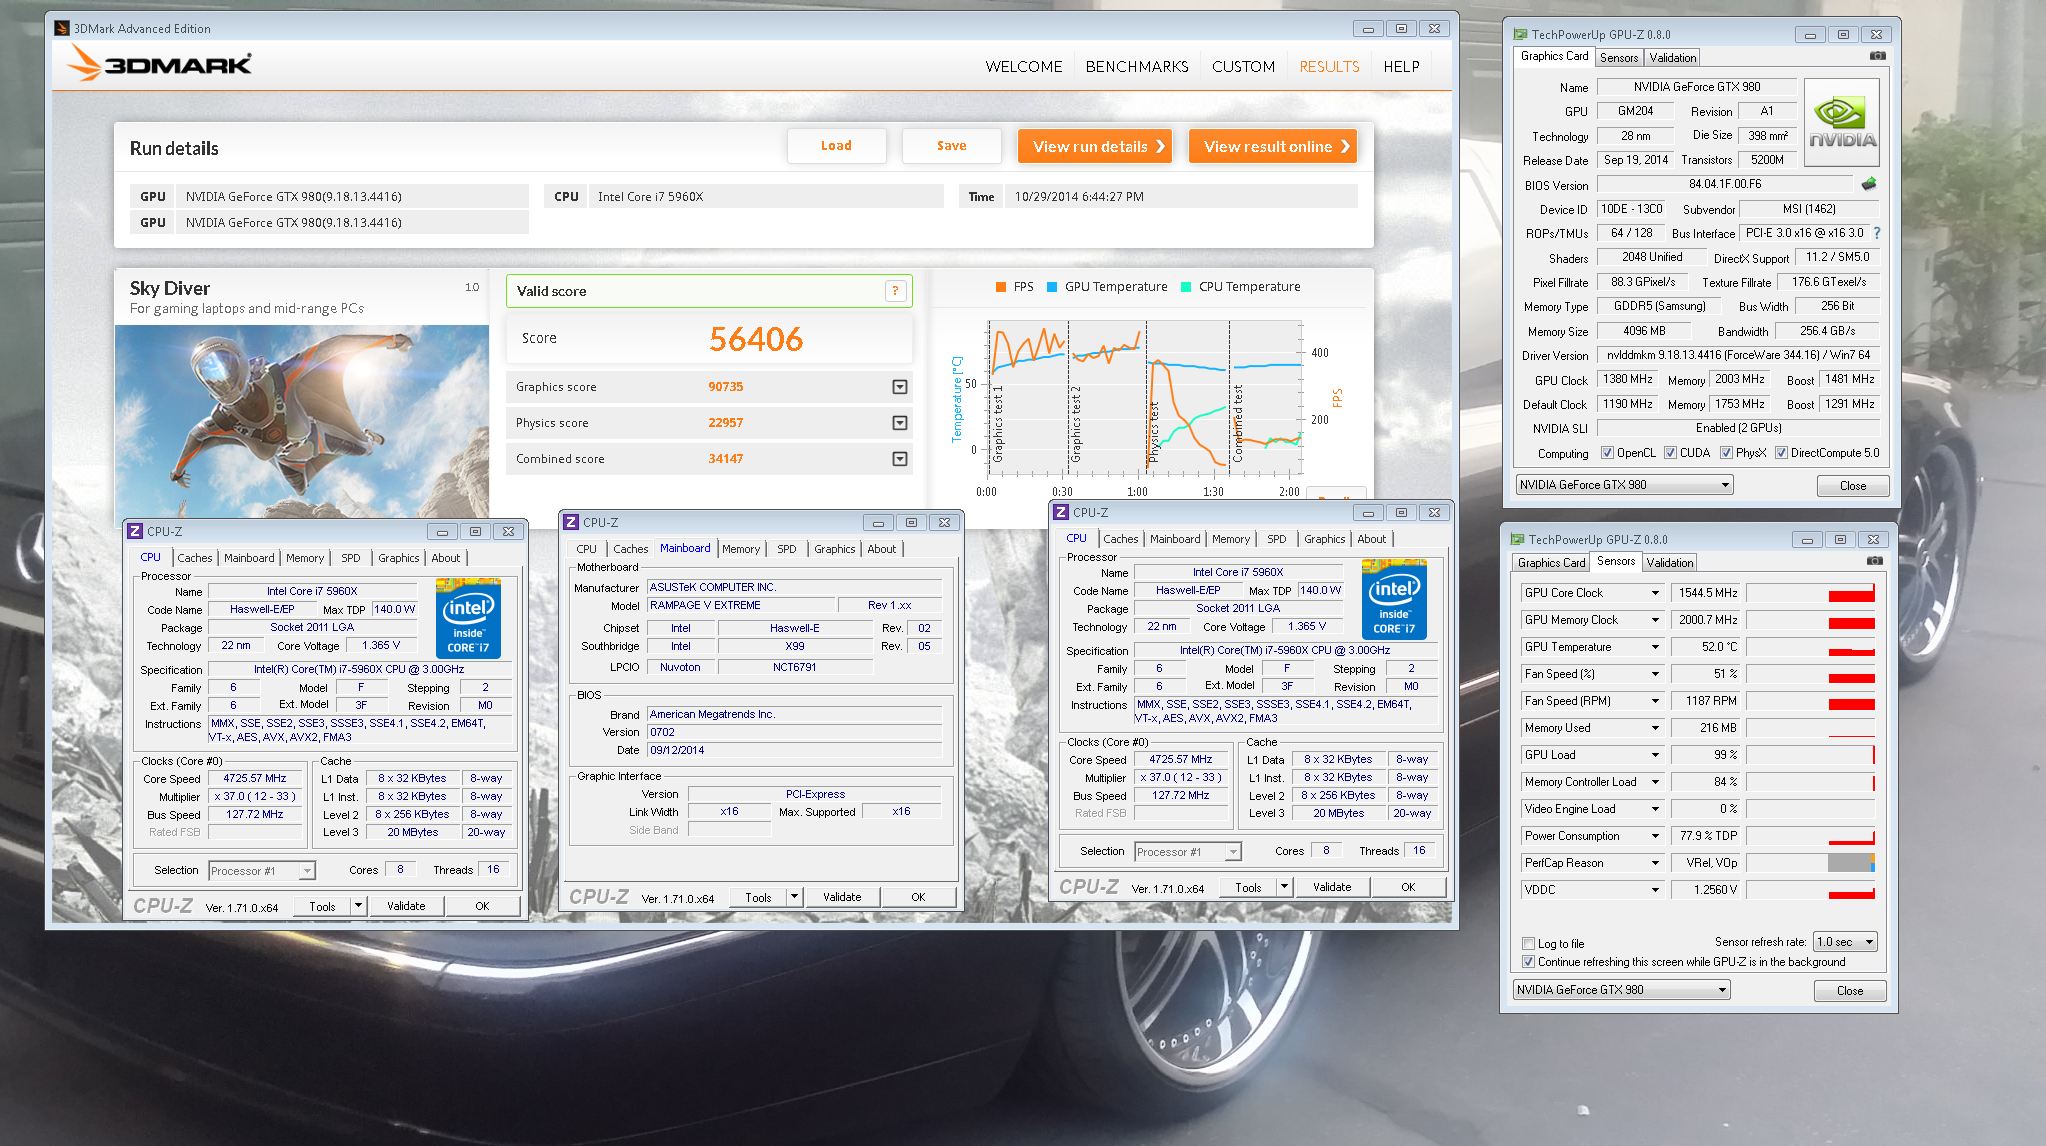
Task: Click the help question mark beside Valid score
Action: 895,291
